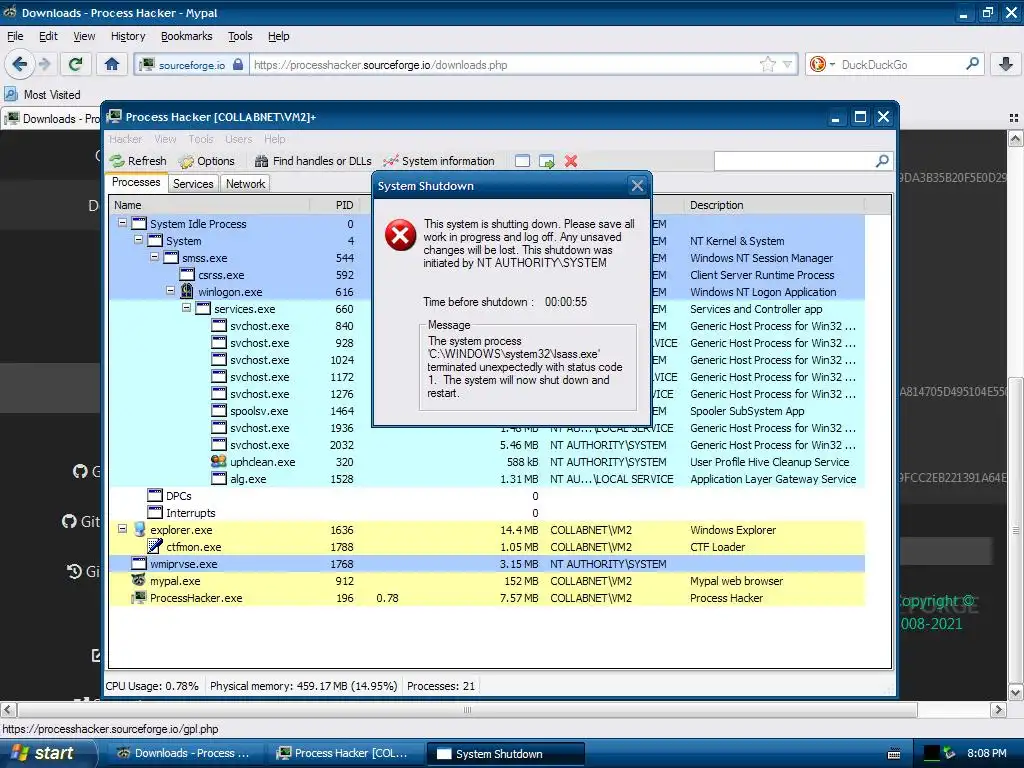Switch to the Services tab
This screenshot has height=768, width=1024.
(x=193, y=184)
